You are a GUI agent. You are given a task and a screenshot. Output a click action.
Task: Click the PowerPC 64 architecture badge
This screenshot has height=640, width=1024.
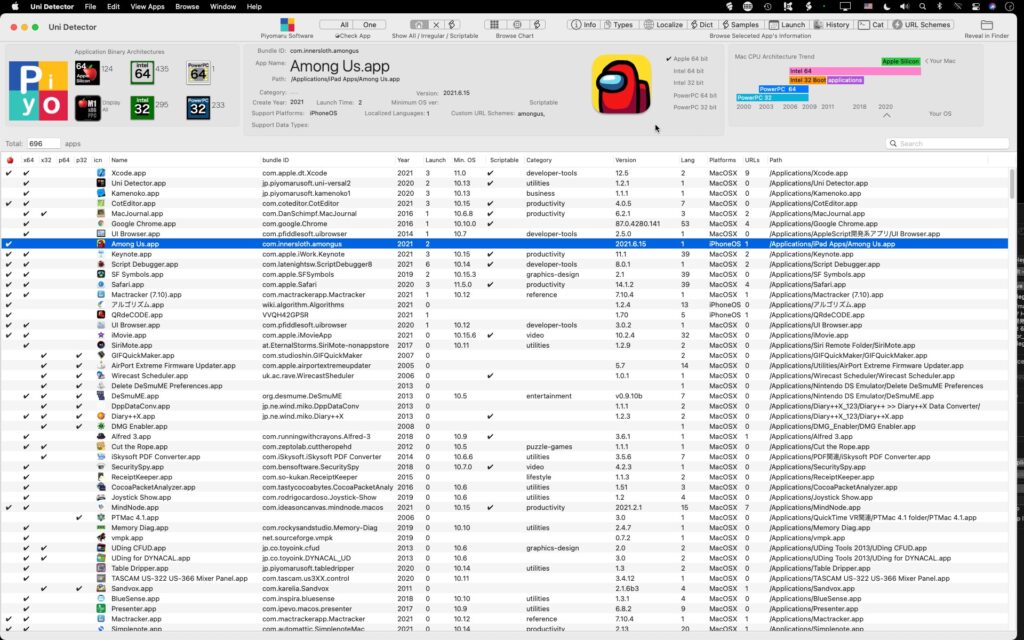(x=198, y=72)
